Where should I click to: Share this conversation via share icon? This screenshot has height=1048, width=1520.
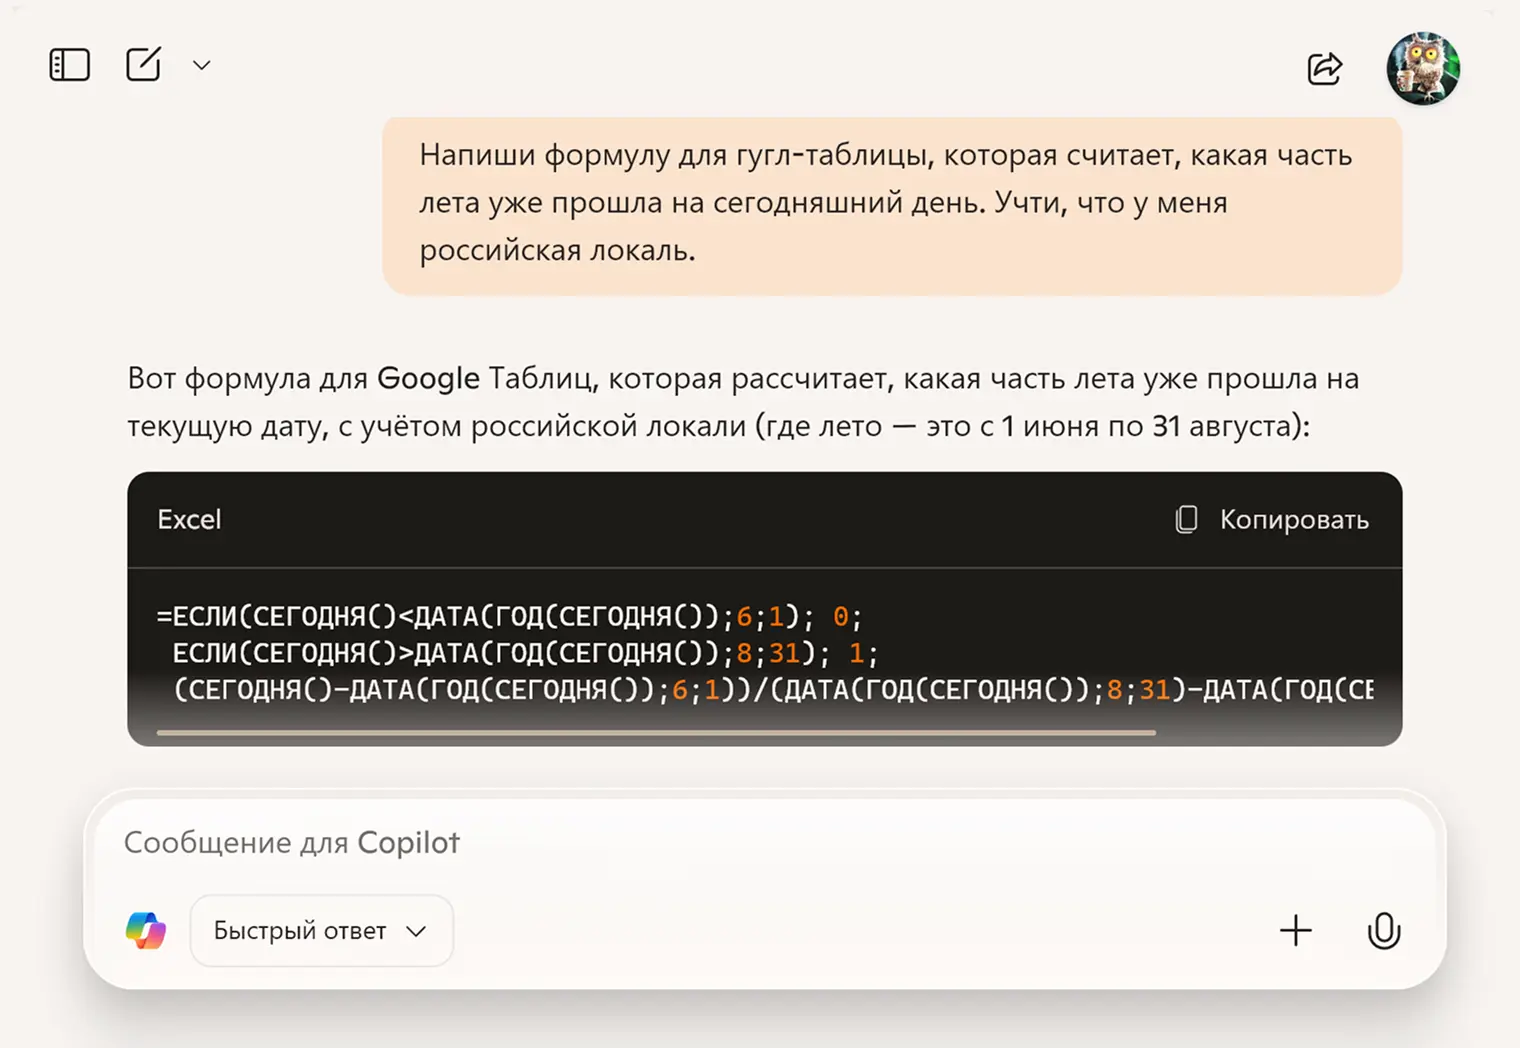pyautogui.click(x=1324, y=68)
